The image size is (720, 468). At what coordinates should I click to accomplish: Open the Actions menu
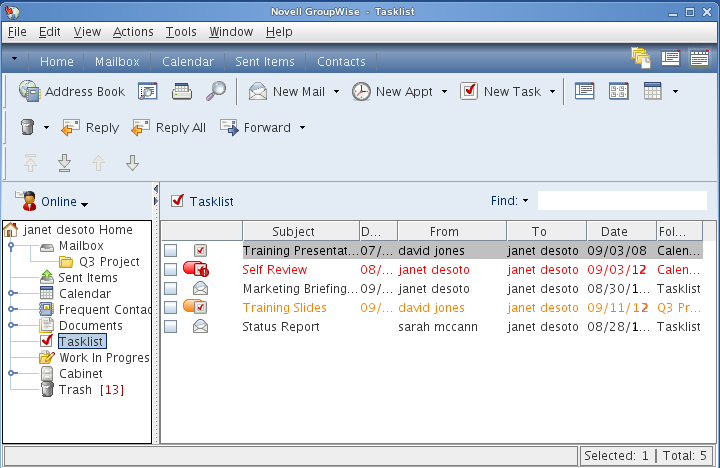133,32
